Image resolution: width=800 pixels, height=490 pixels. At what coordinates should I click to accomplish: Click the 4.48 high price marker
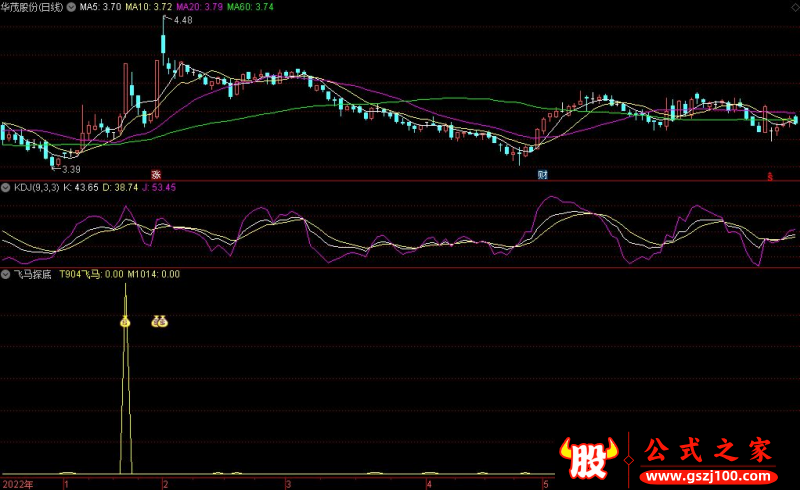[x=183, y=20]
